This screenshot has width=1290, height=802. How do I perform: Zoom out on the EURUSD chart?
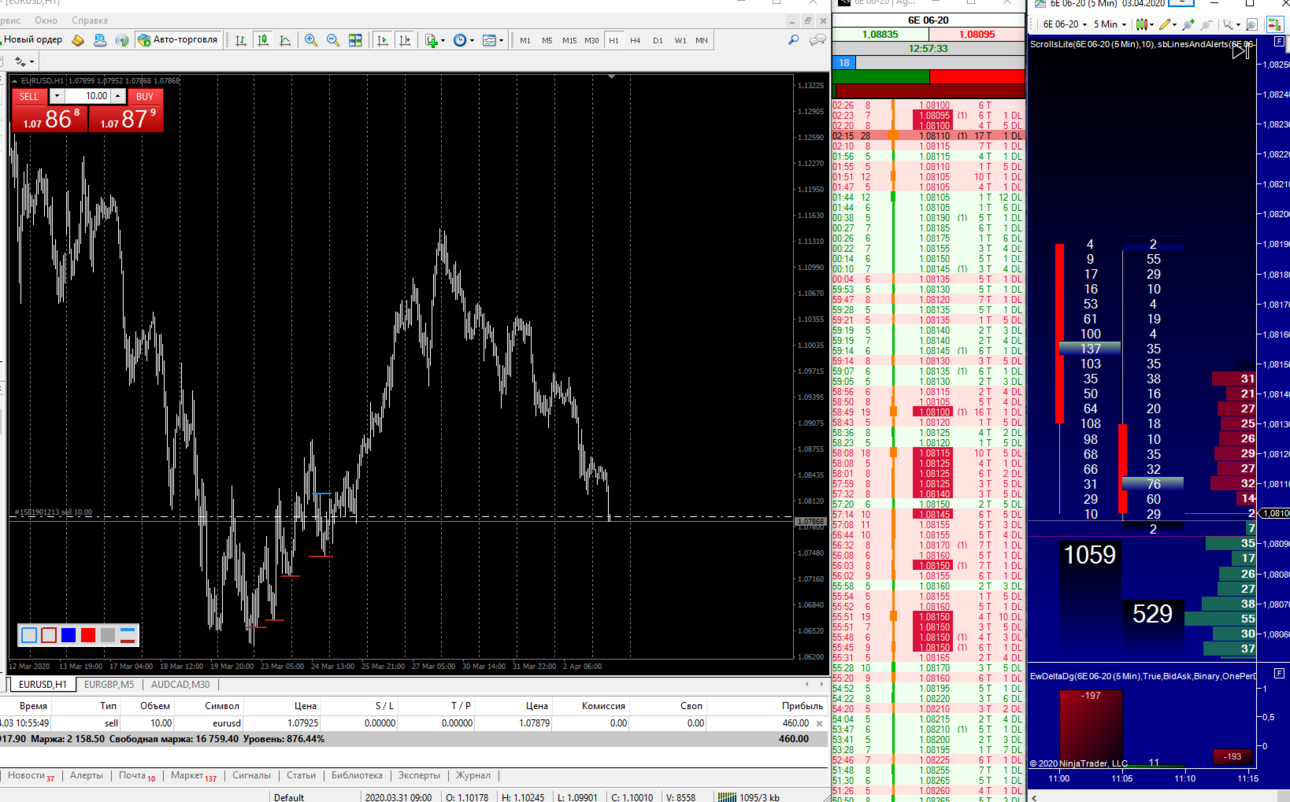click(333, 40)
